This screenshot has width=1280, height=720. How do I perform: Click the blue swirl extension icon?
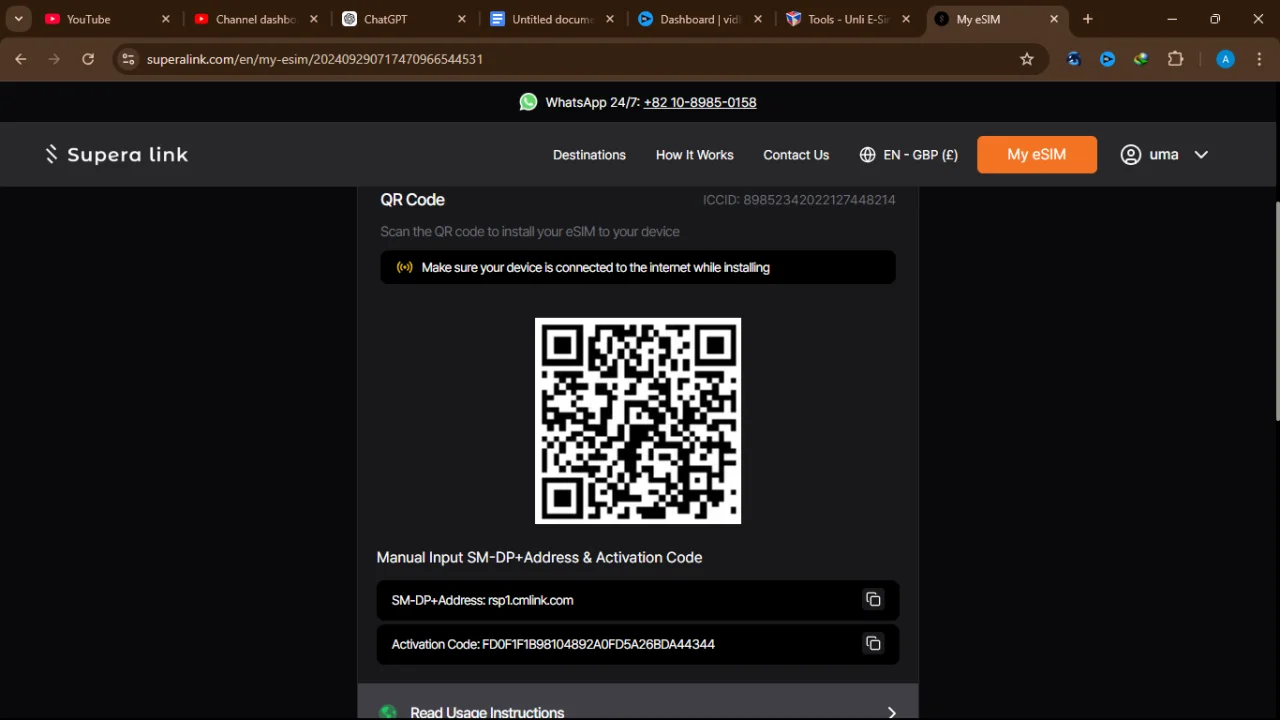(x=1074, y=59)
